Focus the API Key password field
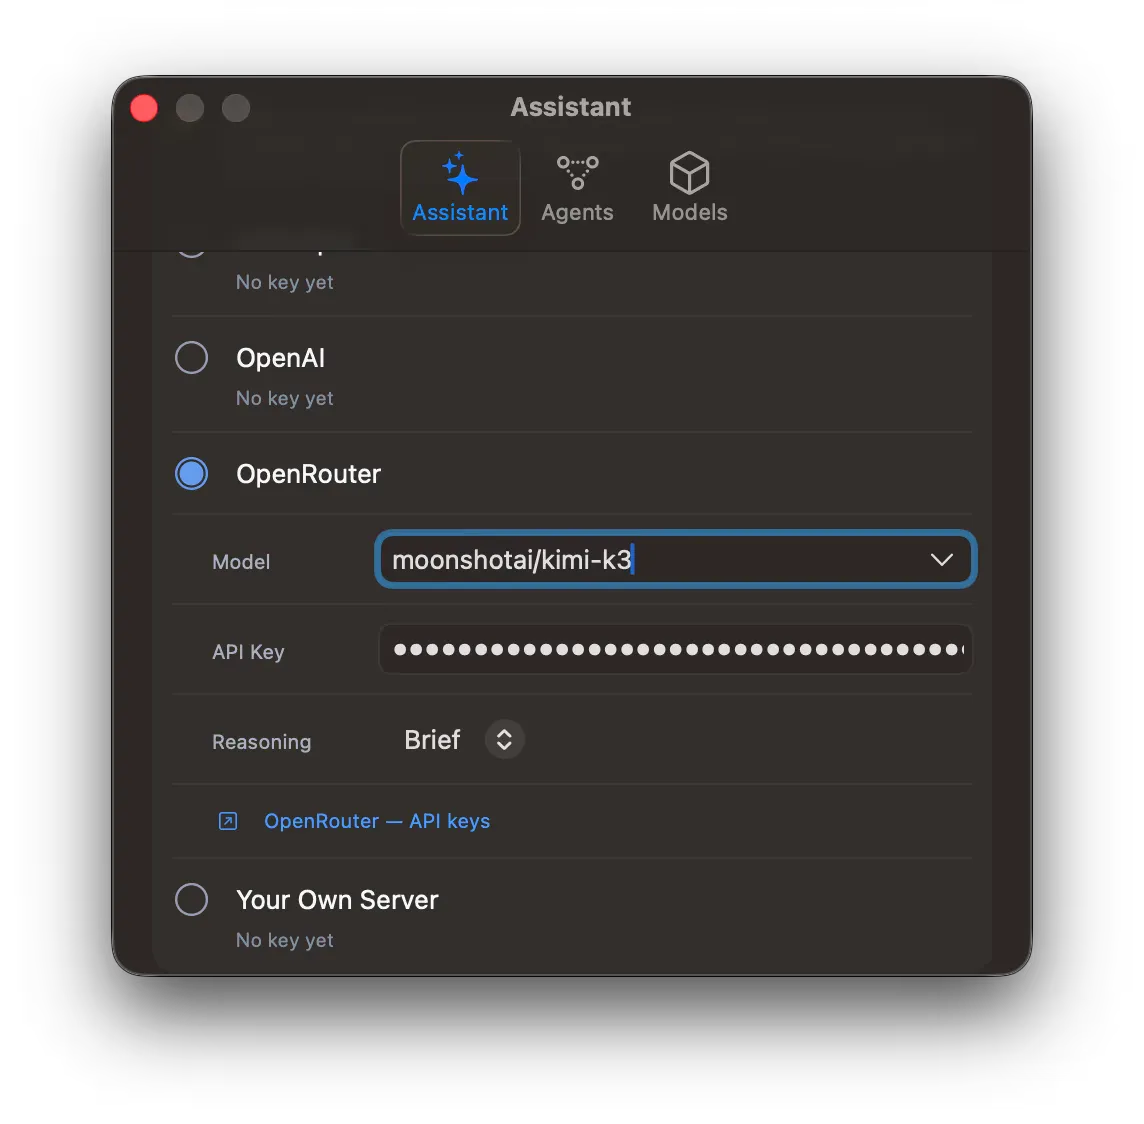Image resolution: width=1144 pixels, height=1124 pixels. 676,649
